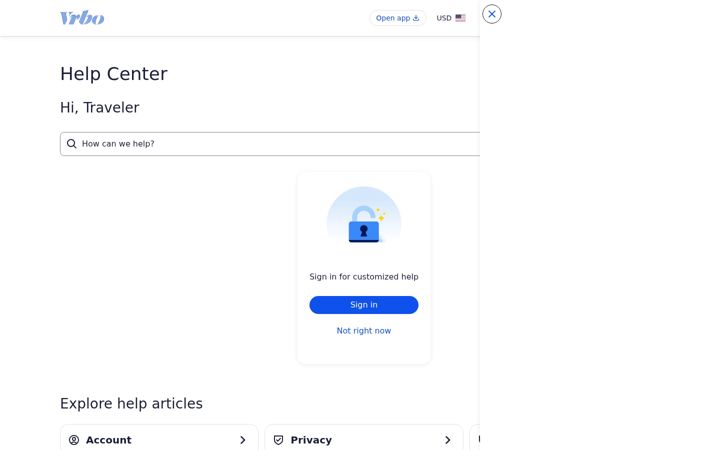The image size is (720, 450).
Task: Open the Privacy help articles card
Action: click(x=364, y=439)
